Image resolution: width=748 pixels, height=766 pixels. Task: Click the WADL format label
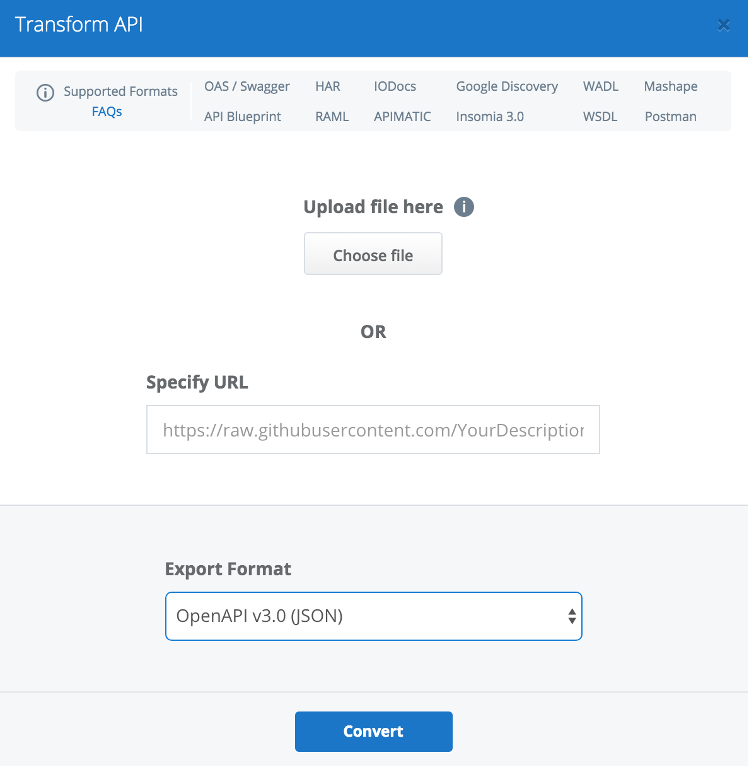[x=601, y=87]
